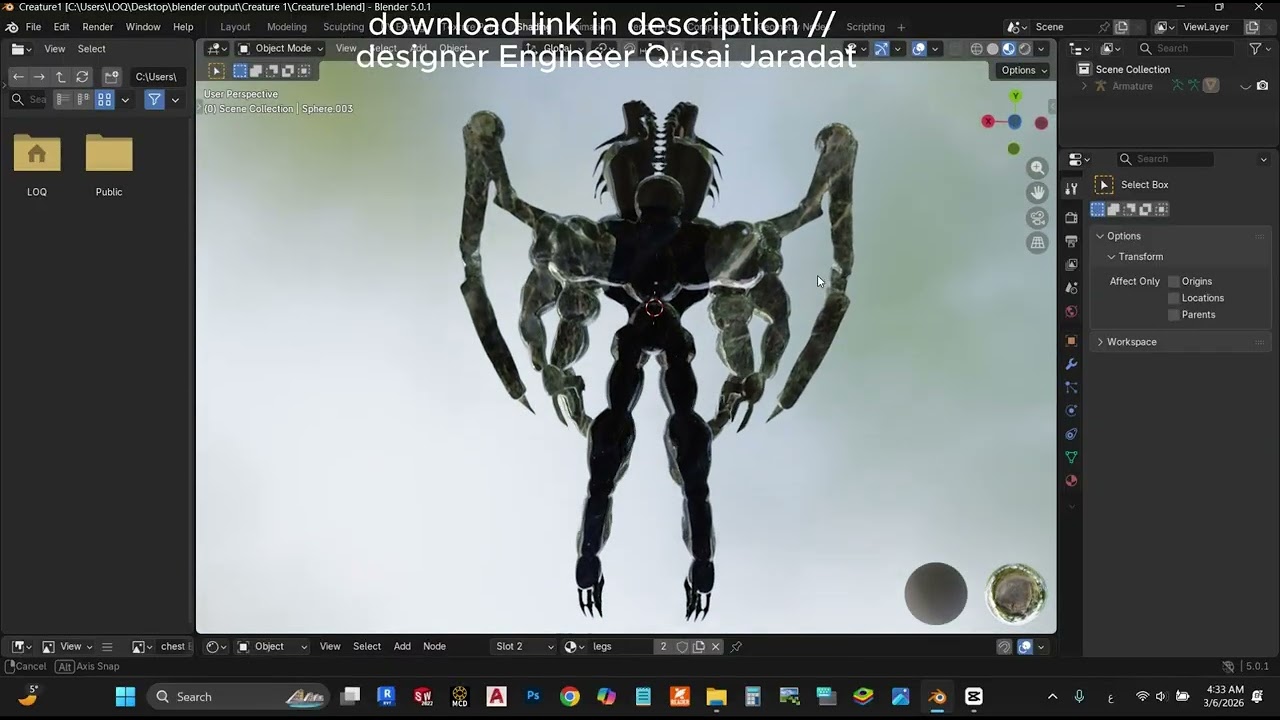Open viewport editor type dropdown
The image size is (1280, 720).
pyautogui.click(x=217, y=48)
